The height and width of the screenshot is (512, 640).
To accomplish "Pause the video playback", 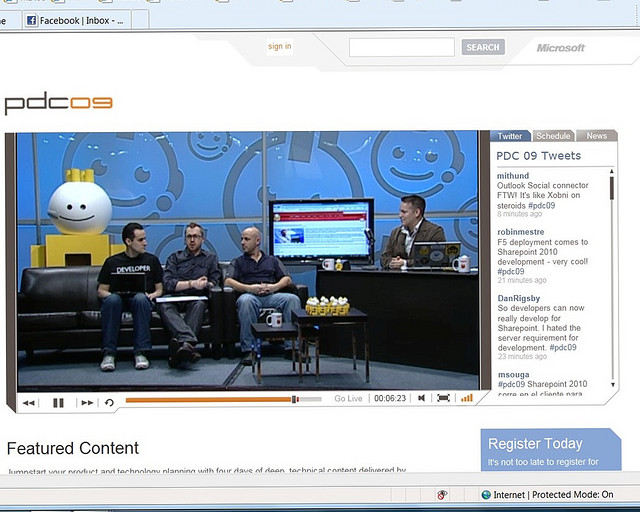I will (x=58, y=403).
